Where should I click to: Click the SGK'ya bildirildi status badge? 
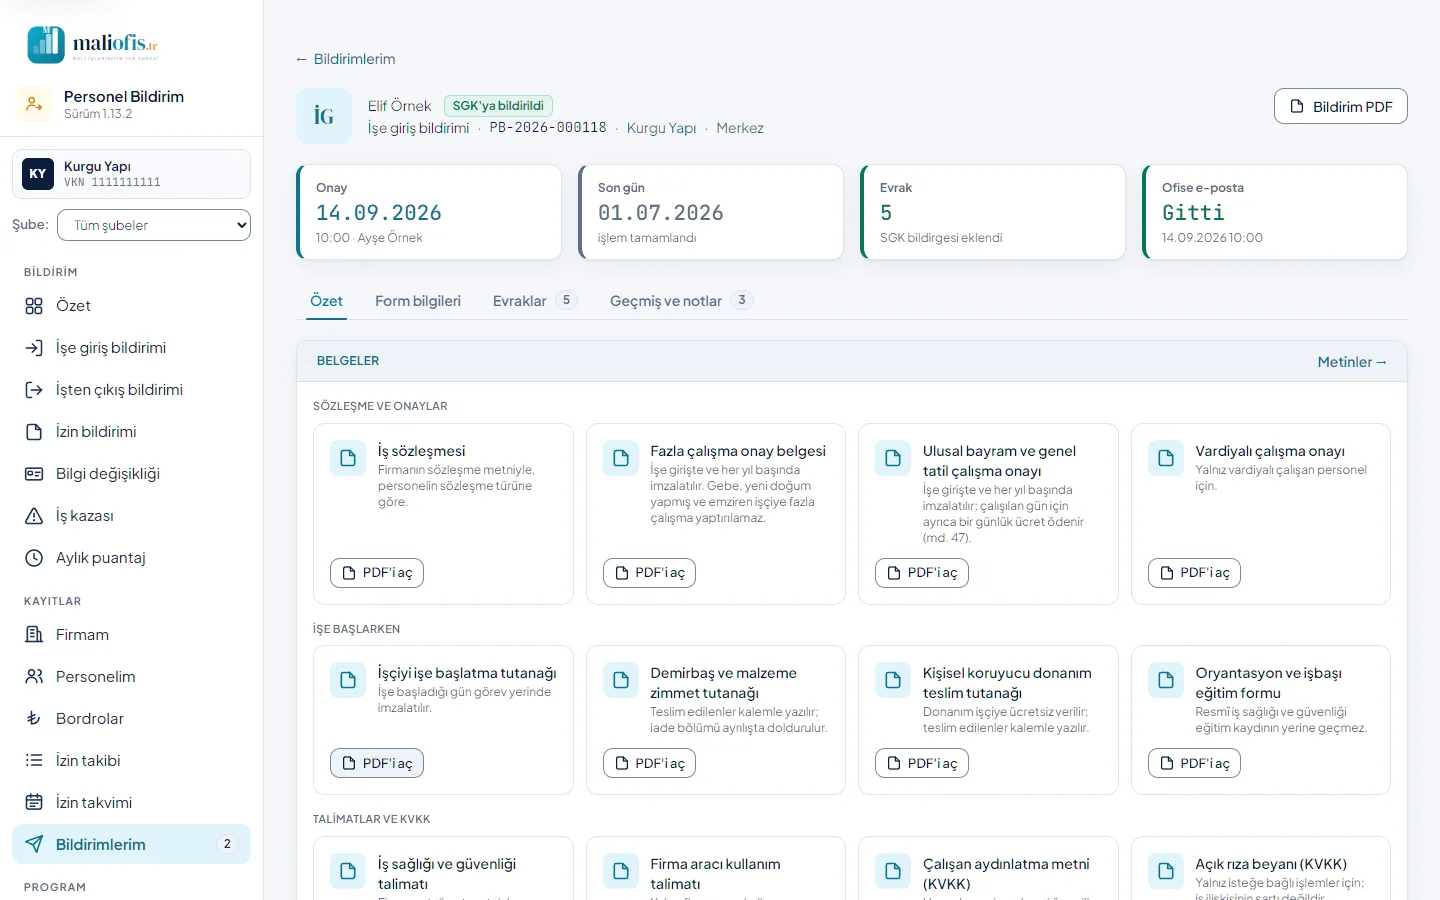click(498, 106)
